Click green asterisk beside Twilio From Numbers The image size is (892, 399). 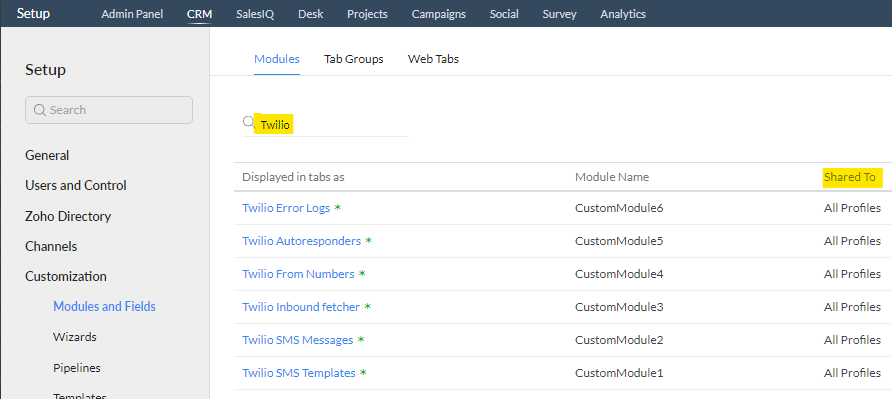coord(362,274)
